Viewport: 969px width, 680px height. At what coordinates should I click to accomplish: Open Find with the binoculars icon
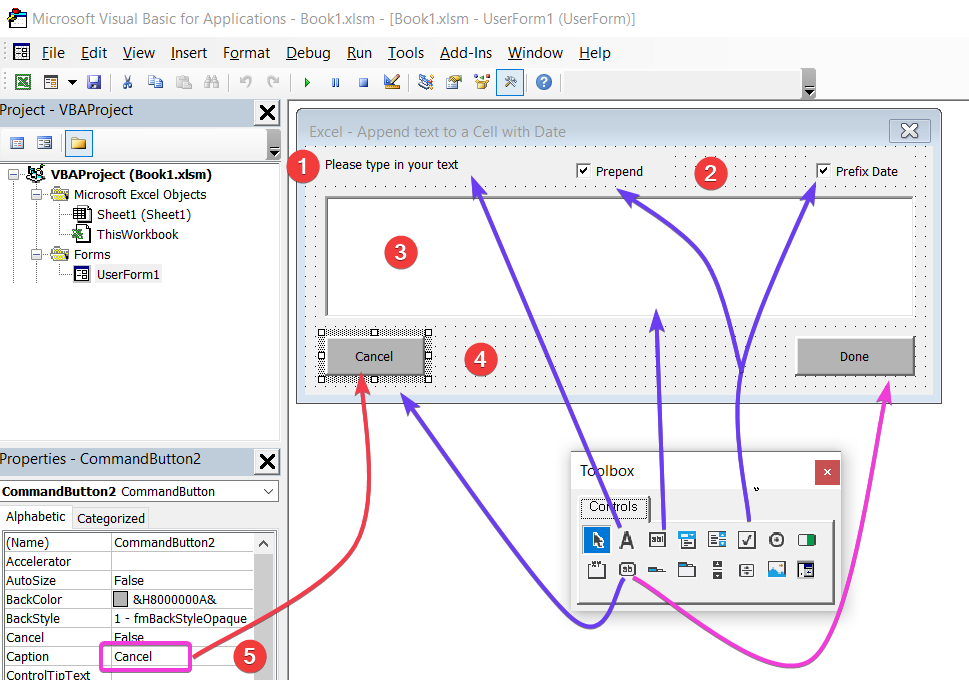(x=211, y=82)
